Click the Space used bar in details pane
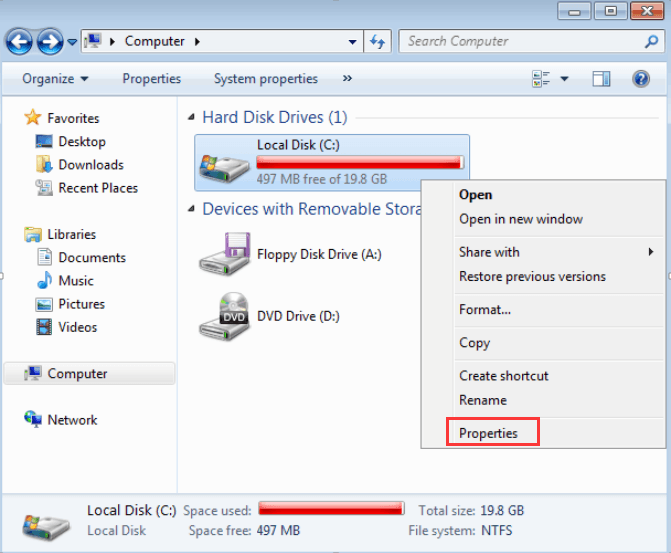 click(331, 508)
